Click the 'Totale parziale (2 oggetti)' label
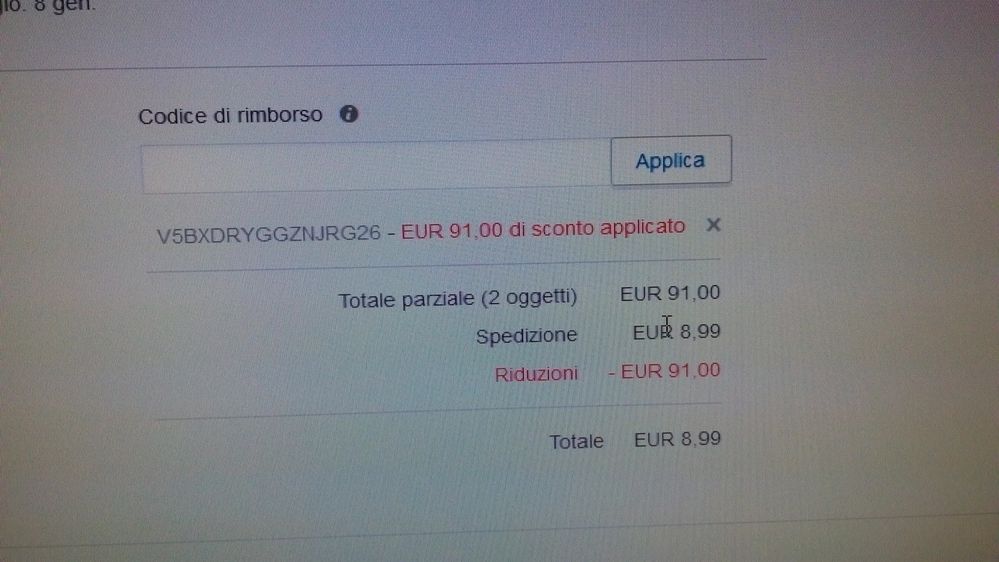This screenshot has width=999, height=562. pyautogui.click(x=457, y=298)
